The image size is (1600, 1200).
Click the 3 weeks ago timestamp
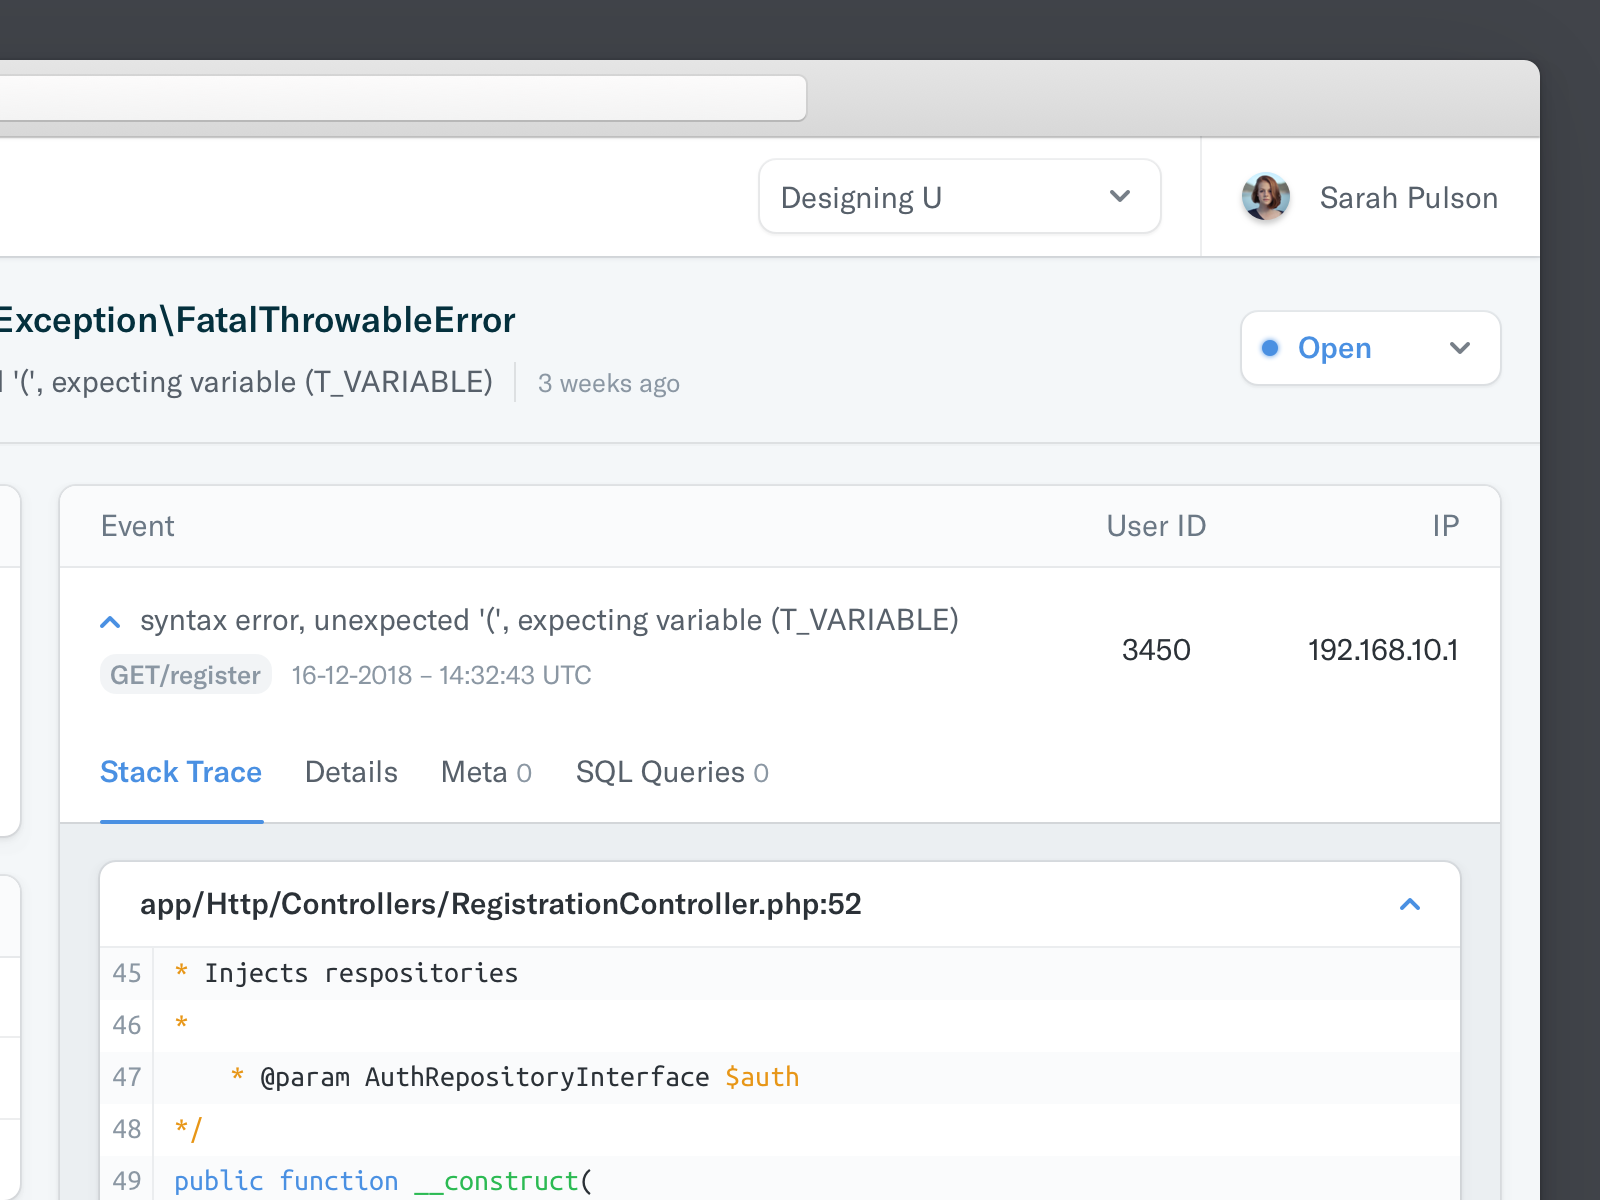point(608,383)
